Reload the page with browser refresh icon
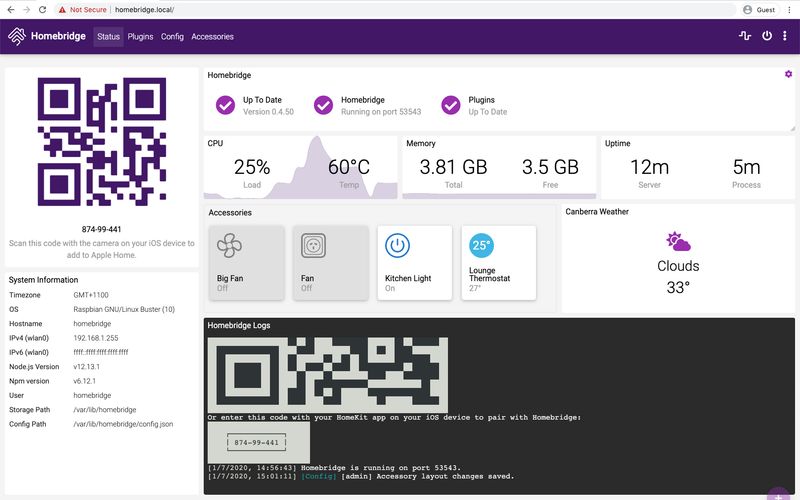800x500 pixels. point(42,9)
